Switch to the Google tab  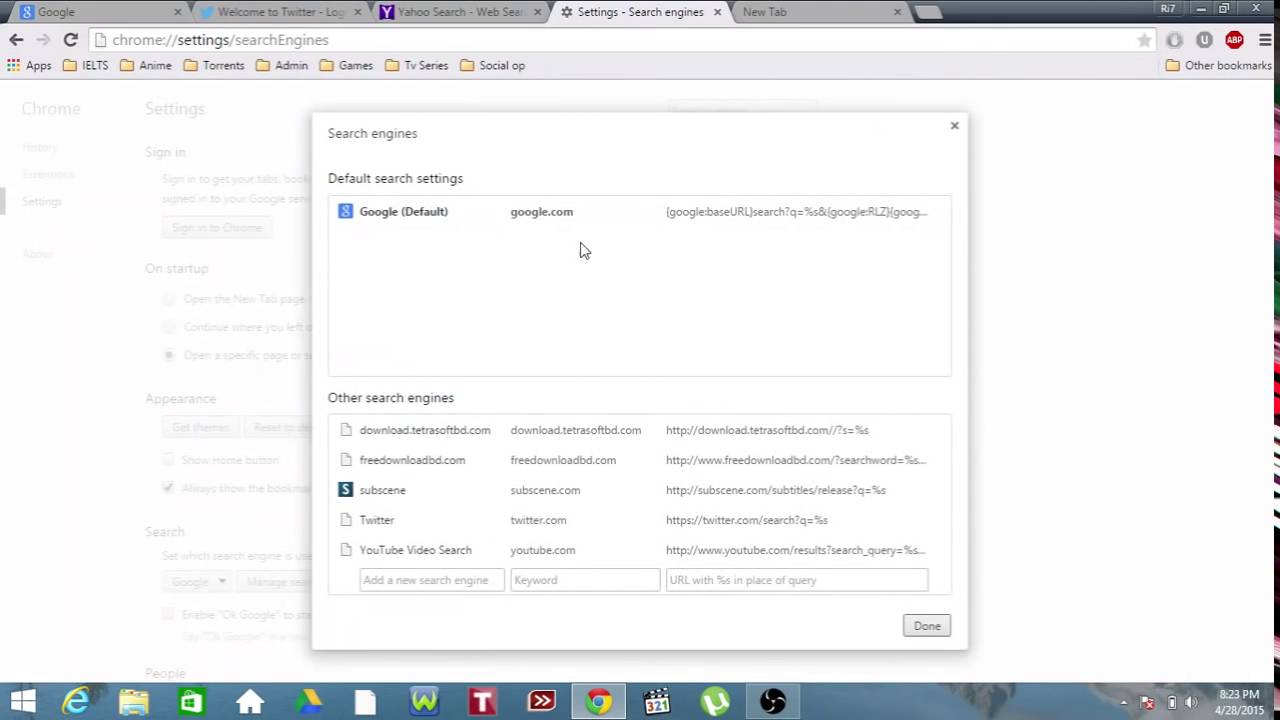click(98, 12)
